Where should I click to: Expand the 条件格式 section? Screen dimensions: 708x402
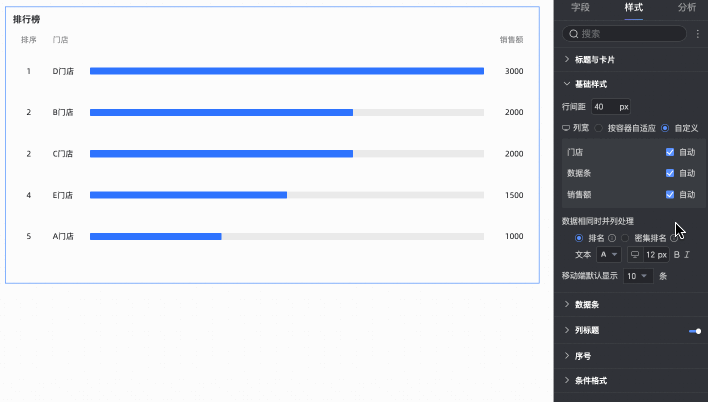590,381
